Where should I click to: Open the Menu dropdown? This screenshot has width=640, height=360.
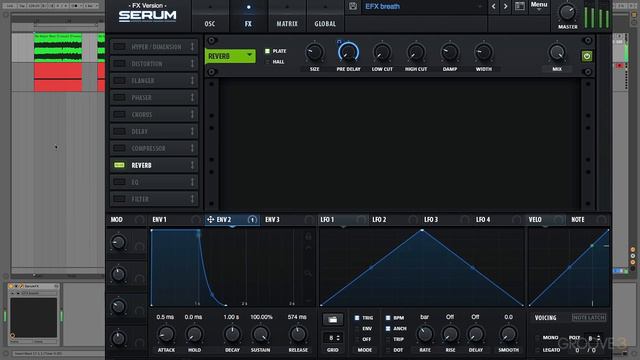[539, 5]
